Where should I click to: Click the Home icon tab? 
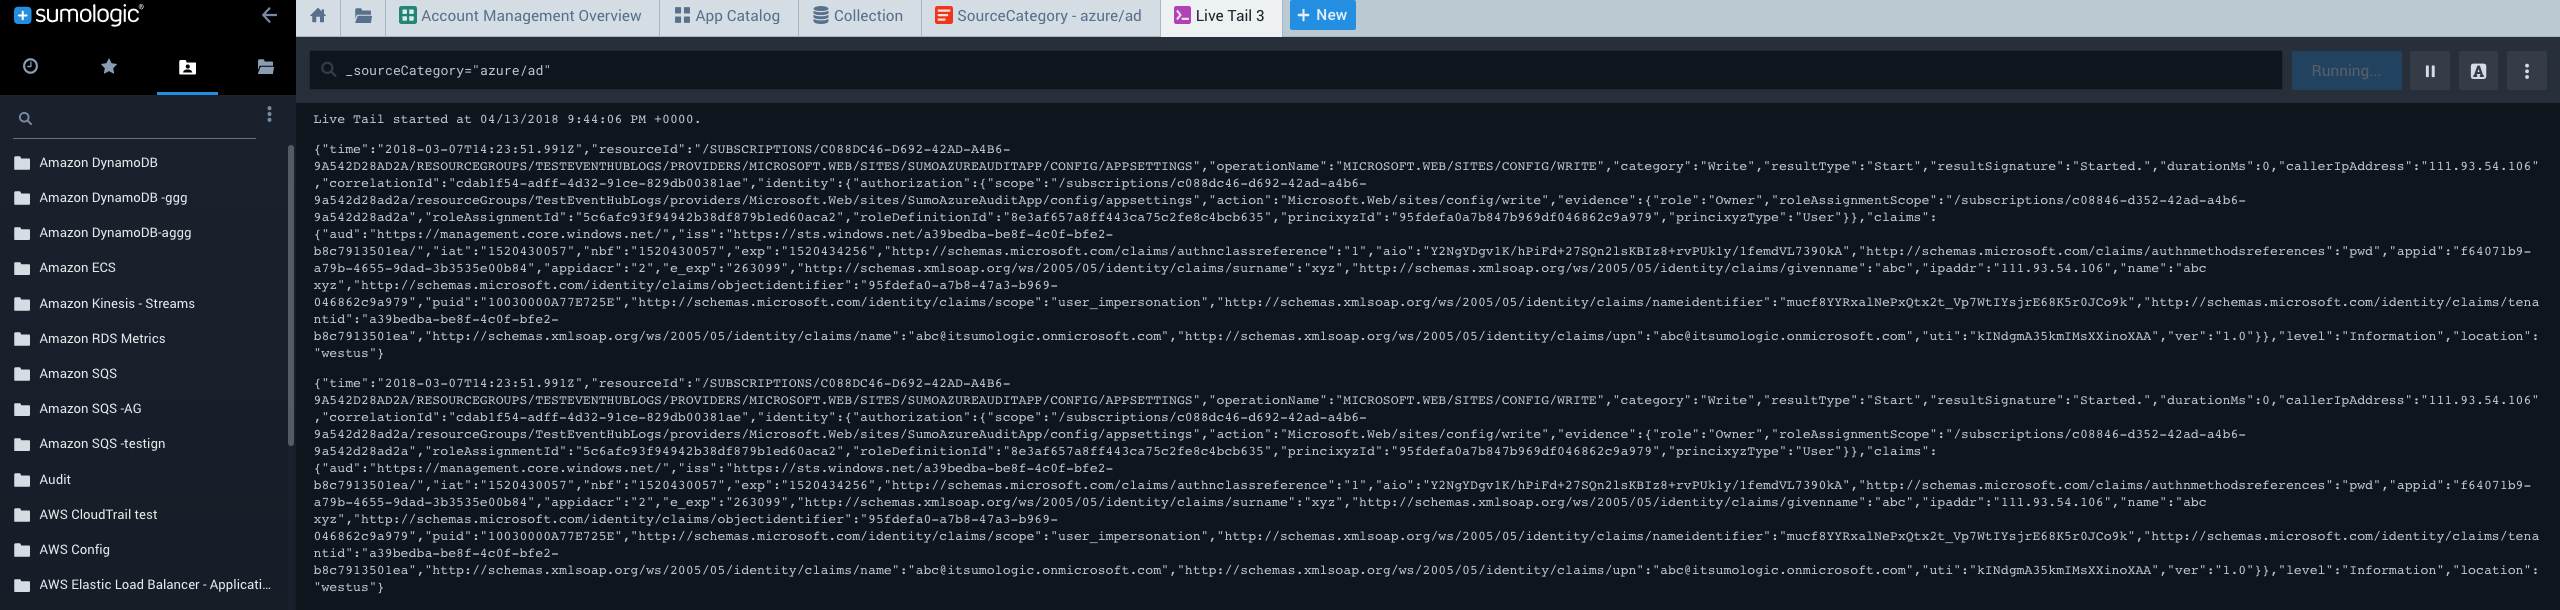(318, 16)
